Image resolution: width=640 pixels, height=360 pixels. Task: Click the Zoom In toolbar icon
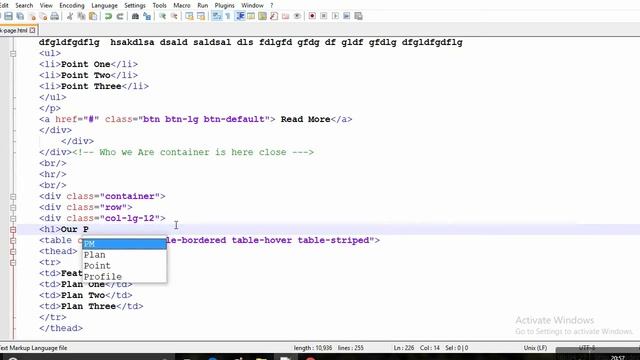(x=162, y=16)
